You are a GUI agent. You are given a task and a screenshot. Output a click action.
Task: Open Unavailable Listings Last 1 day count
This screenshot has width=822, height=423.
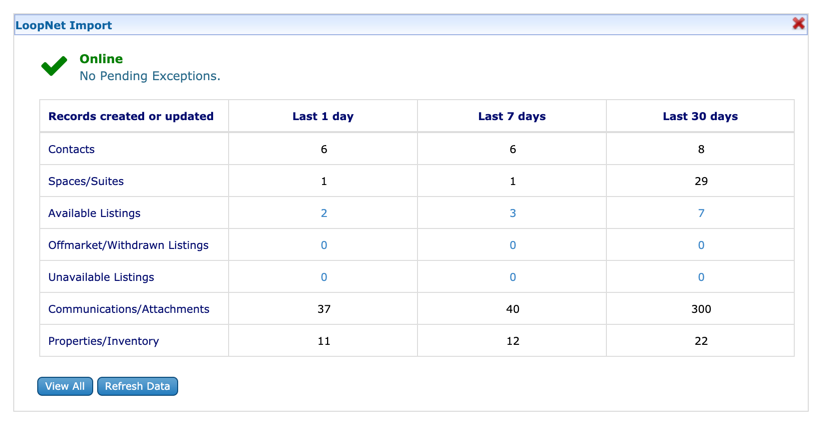click(x=324, y=277)
